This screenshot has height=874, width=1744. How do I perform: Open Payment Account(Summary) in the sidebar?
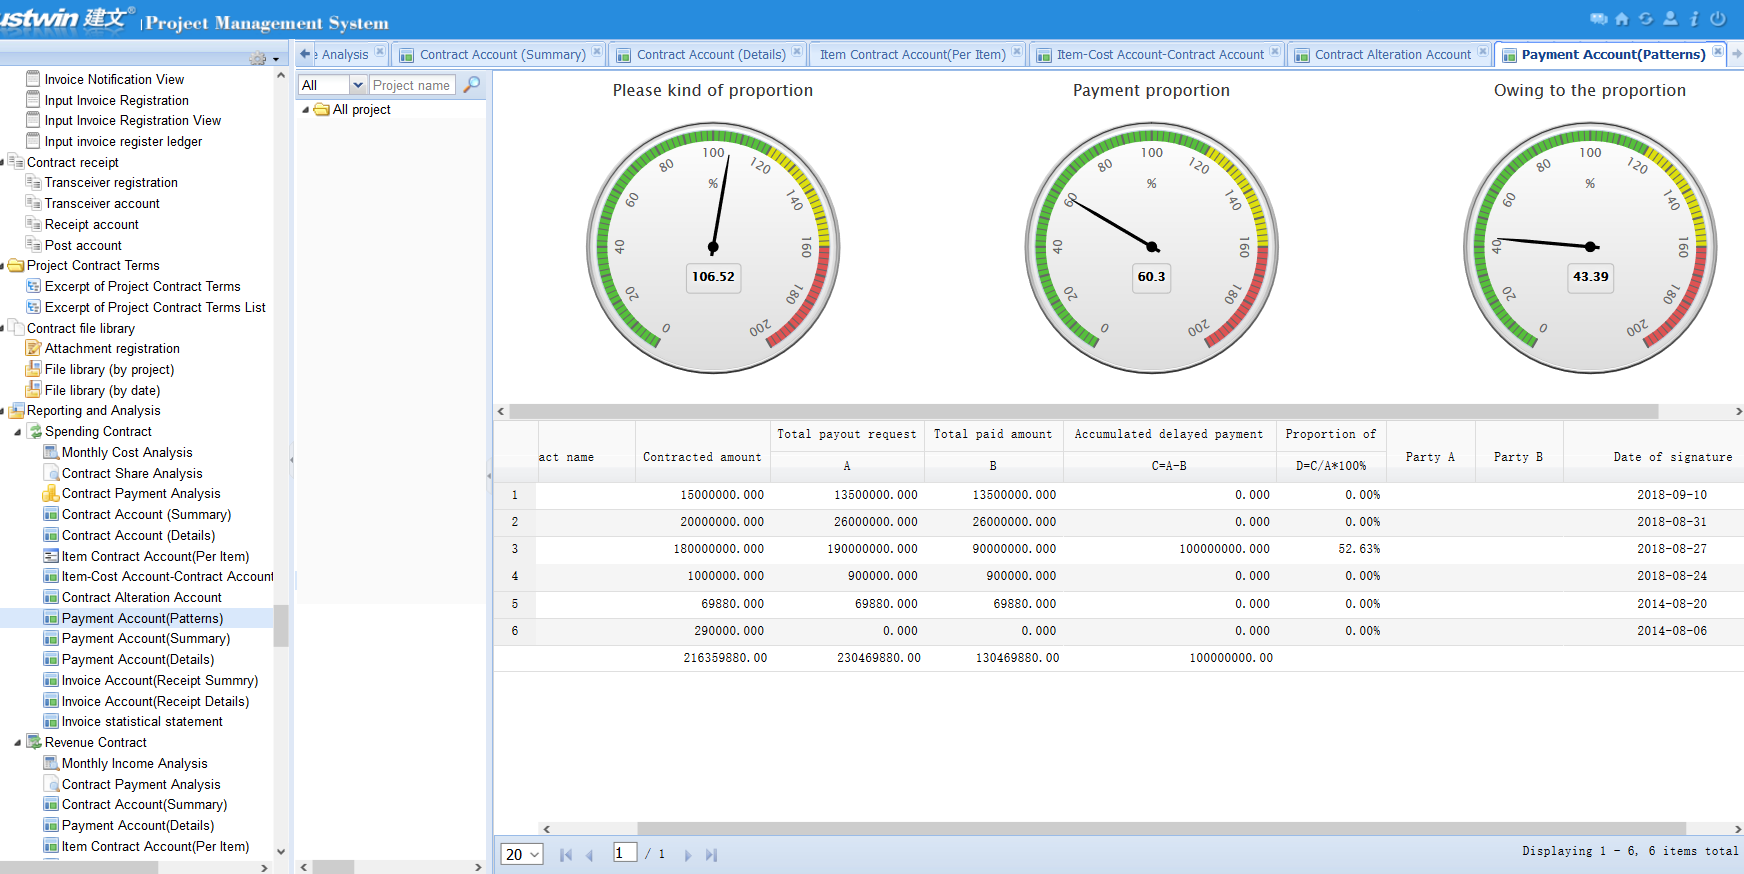146,639
